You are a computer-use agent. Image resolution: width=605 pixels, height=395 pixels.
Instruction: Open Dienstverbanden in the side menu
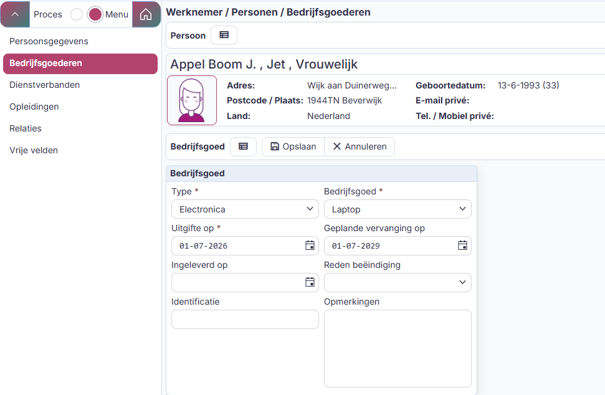click(80, 85)
